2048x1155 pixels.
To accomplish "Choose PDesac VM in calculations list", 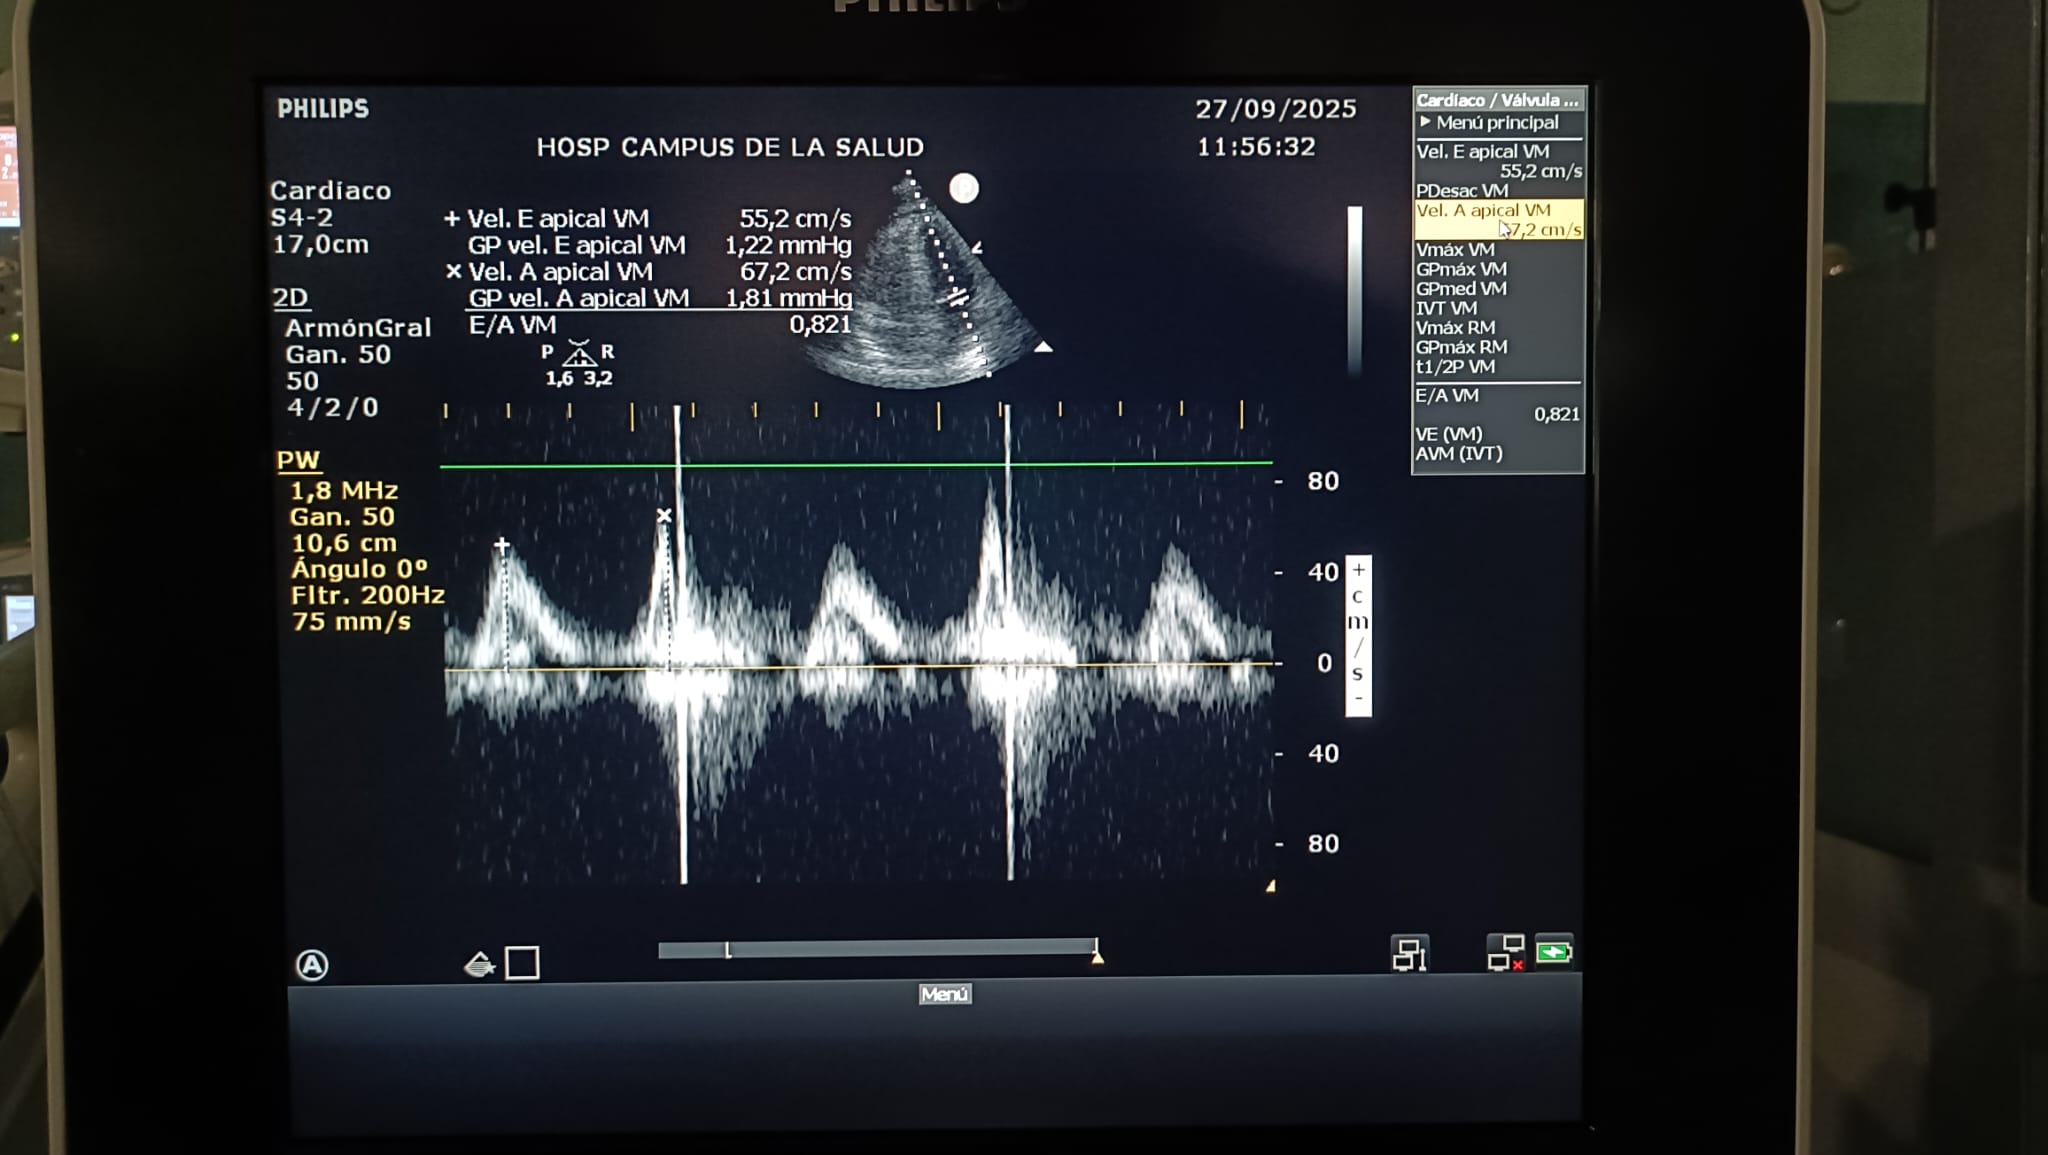I will pos(1462,190).
